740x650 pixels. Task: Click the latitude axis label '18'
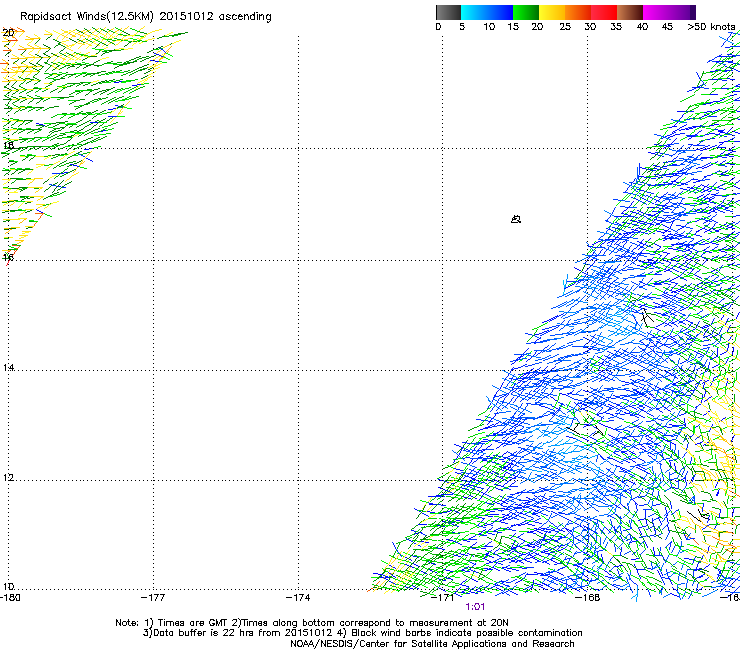pyautogui.click(x=8, y=145)
